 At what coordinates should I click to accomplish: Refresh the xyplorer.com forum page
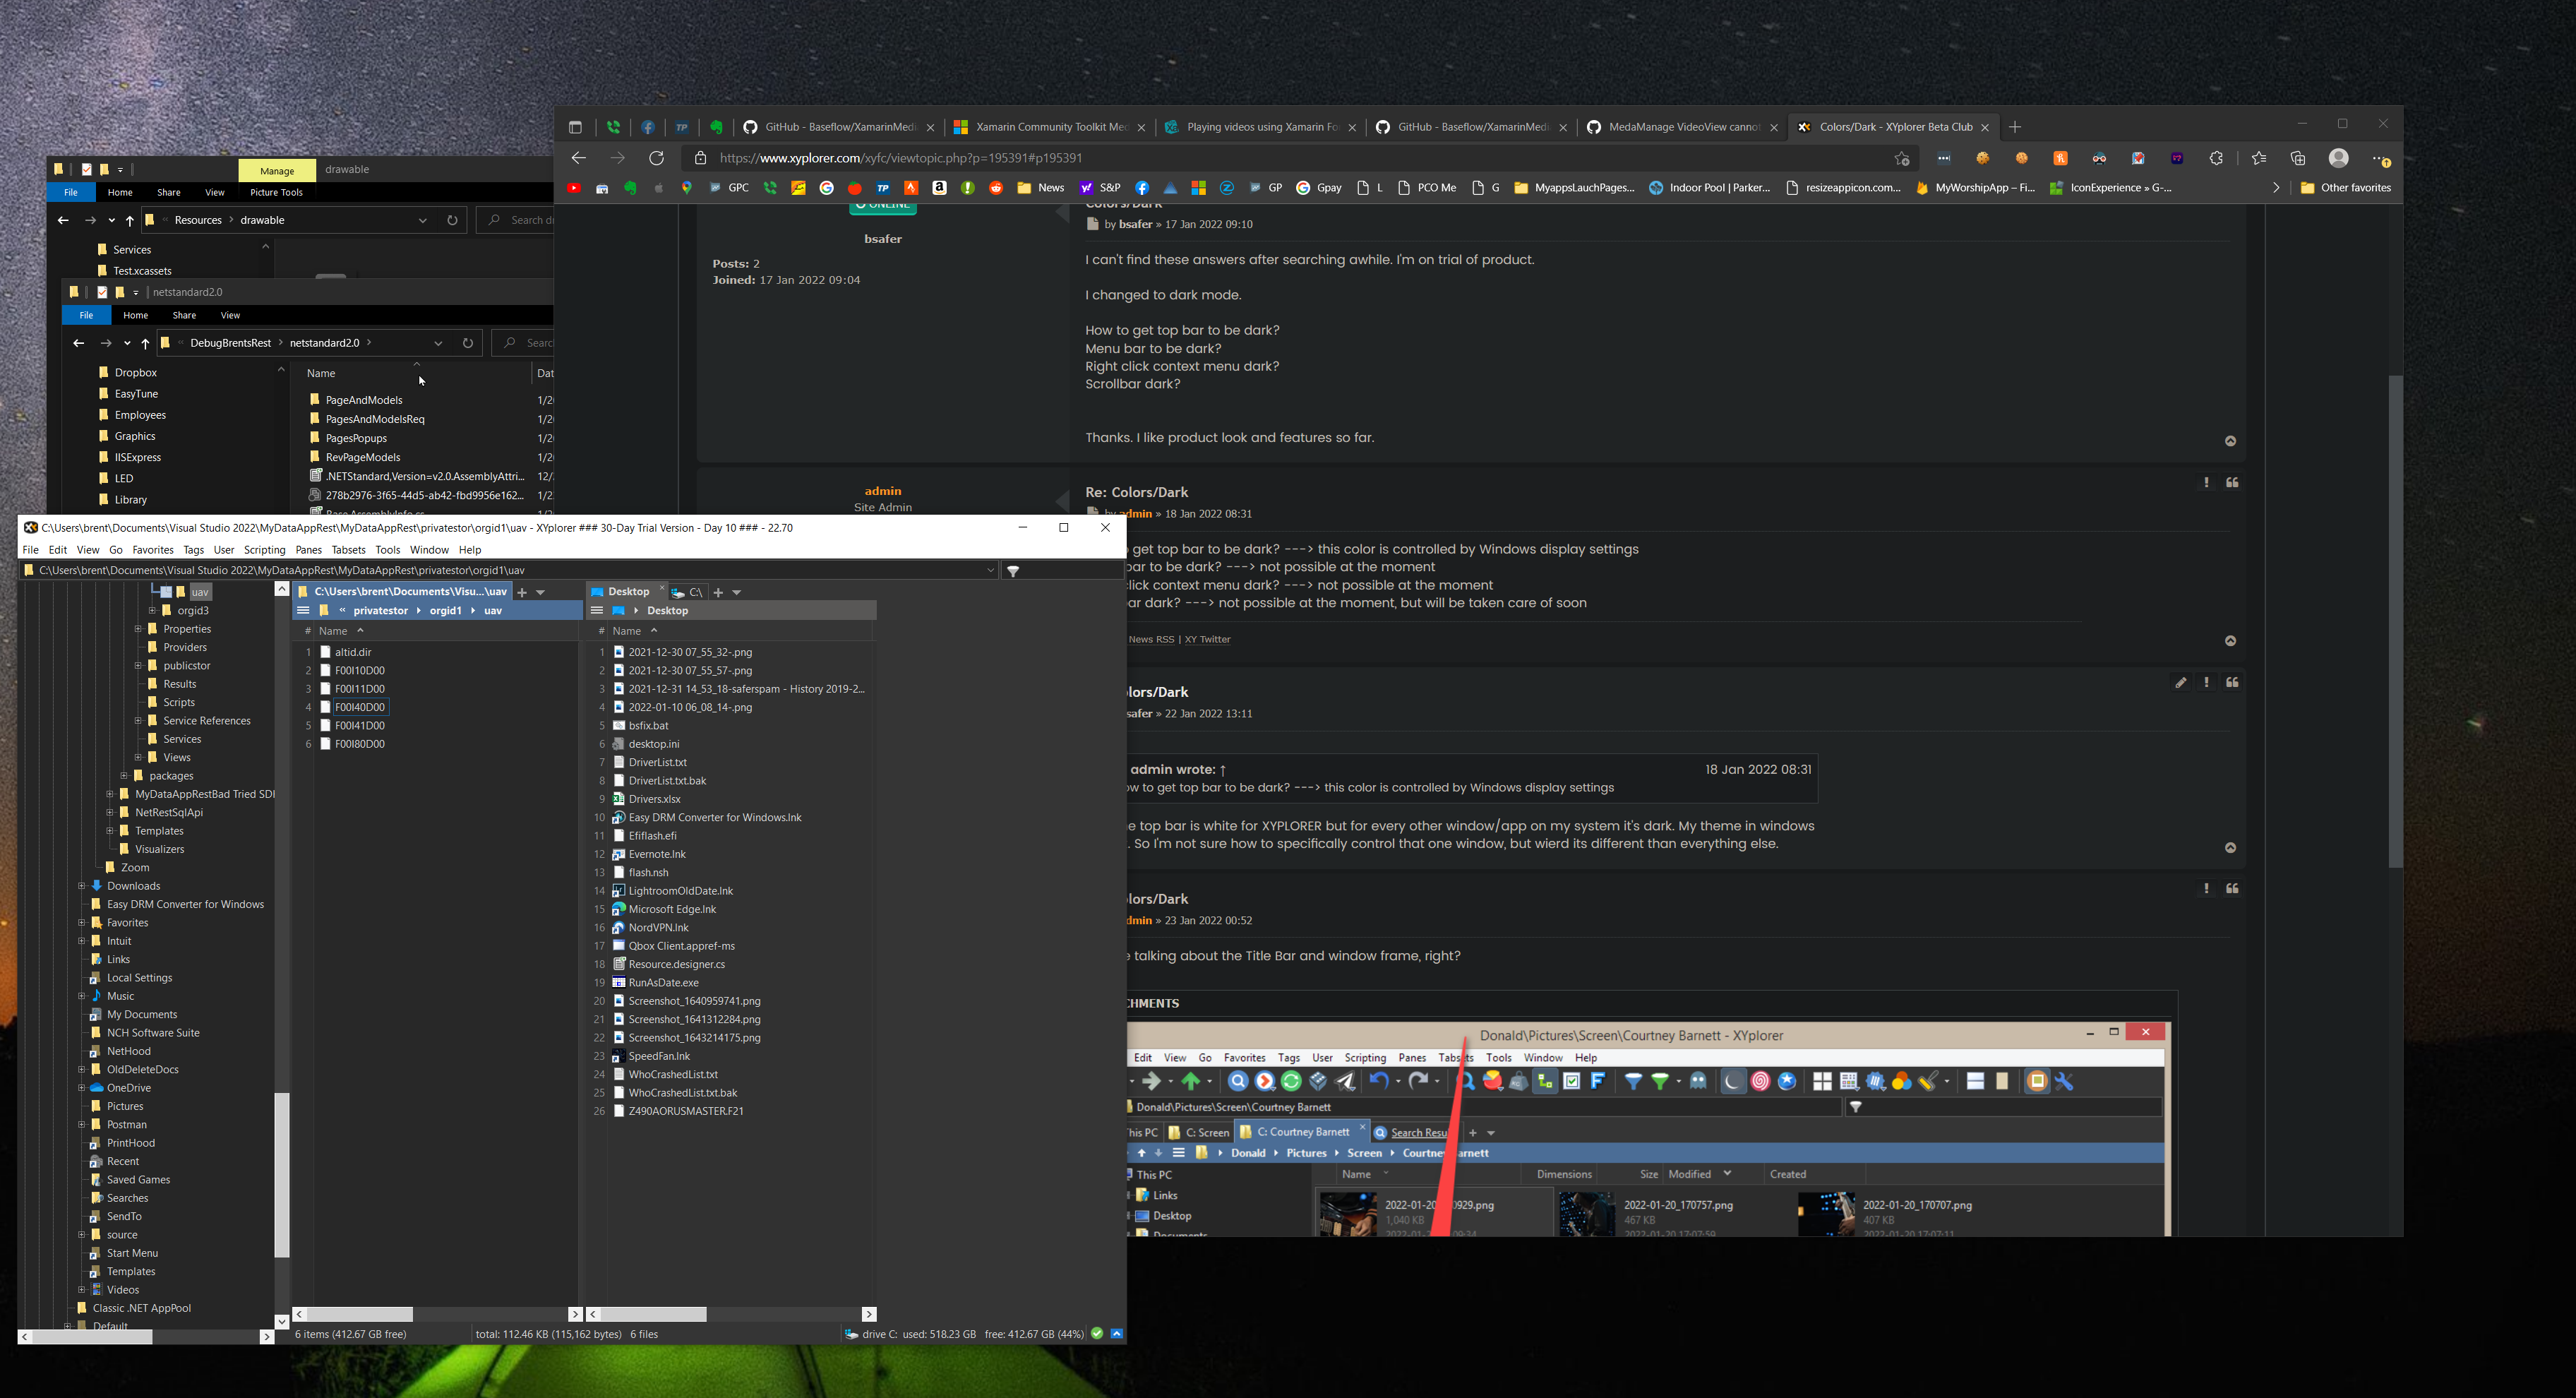(656, 158)
